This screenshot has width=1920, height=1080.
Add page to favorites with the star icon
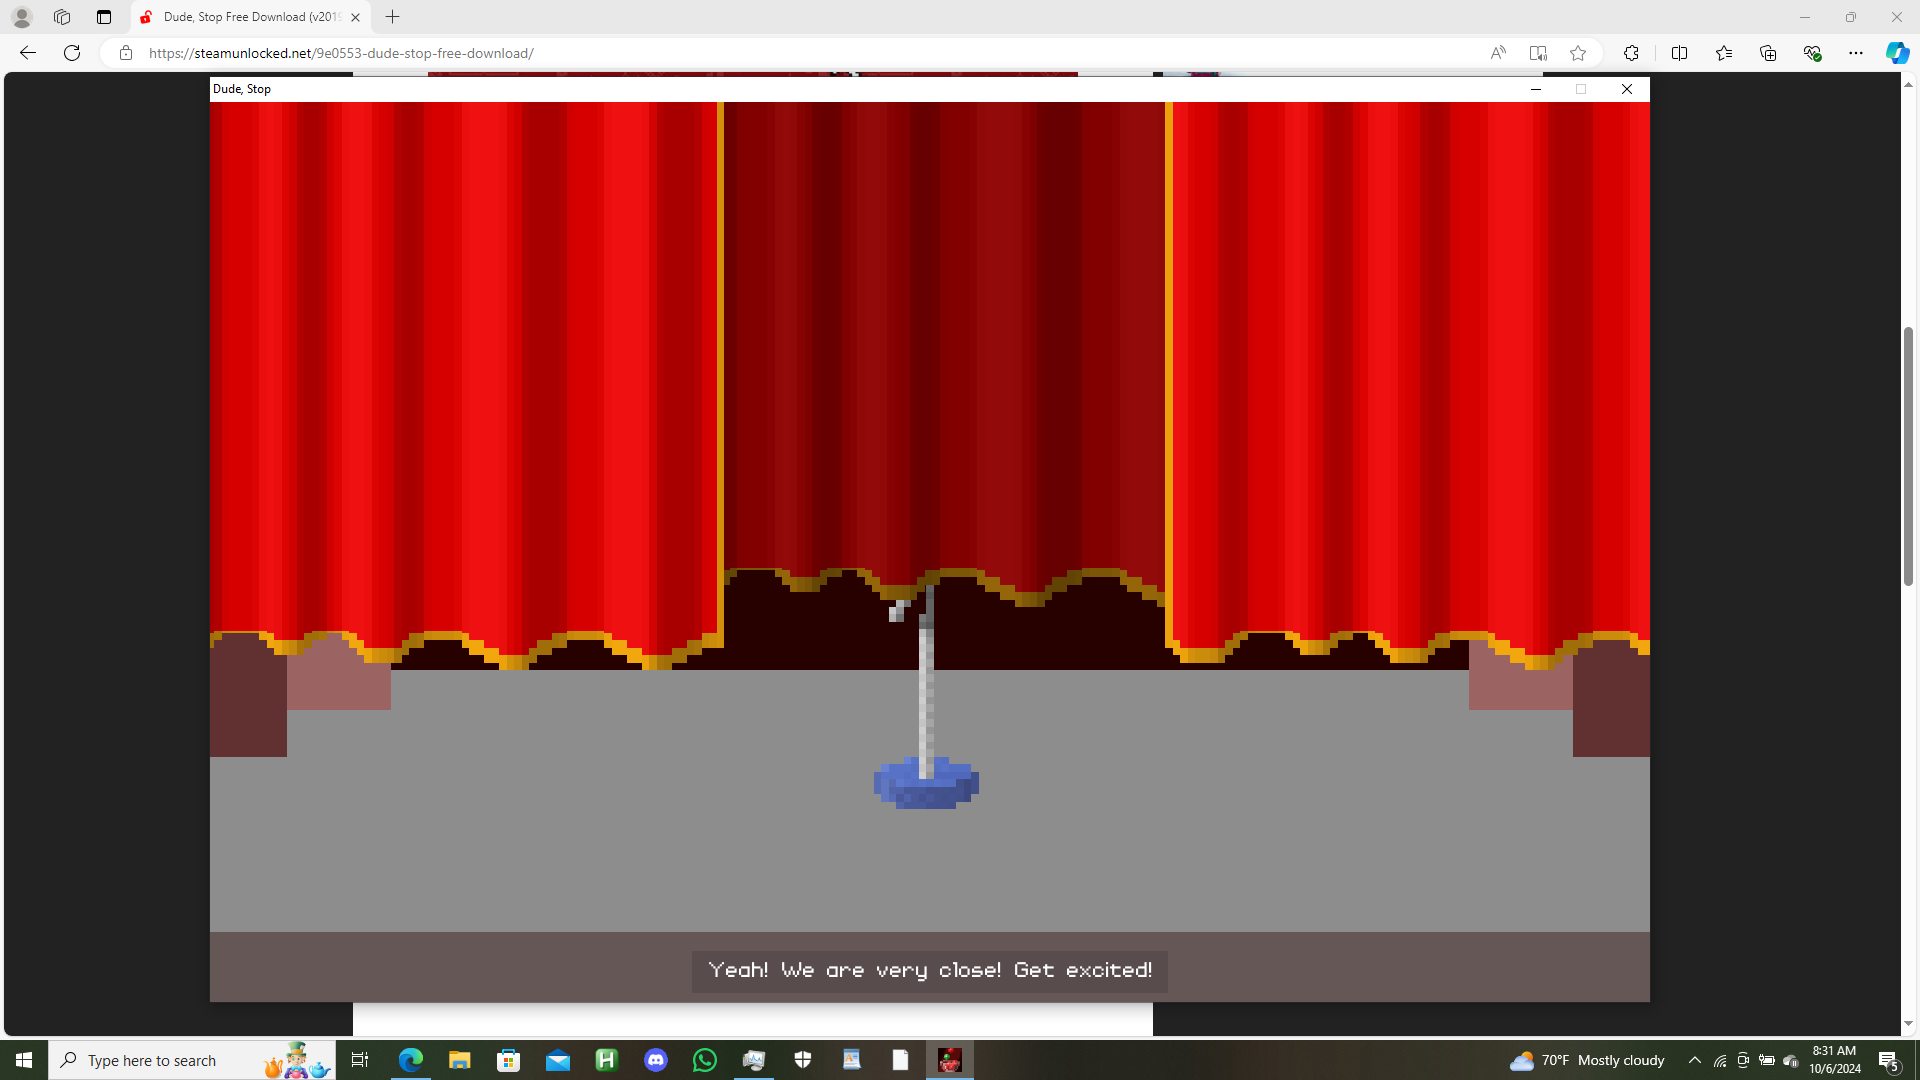tap(1578, 53)
